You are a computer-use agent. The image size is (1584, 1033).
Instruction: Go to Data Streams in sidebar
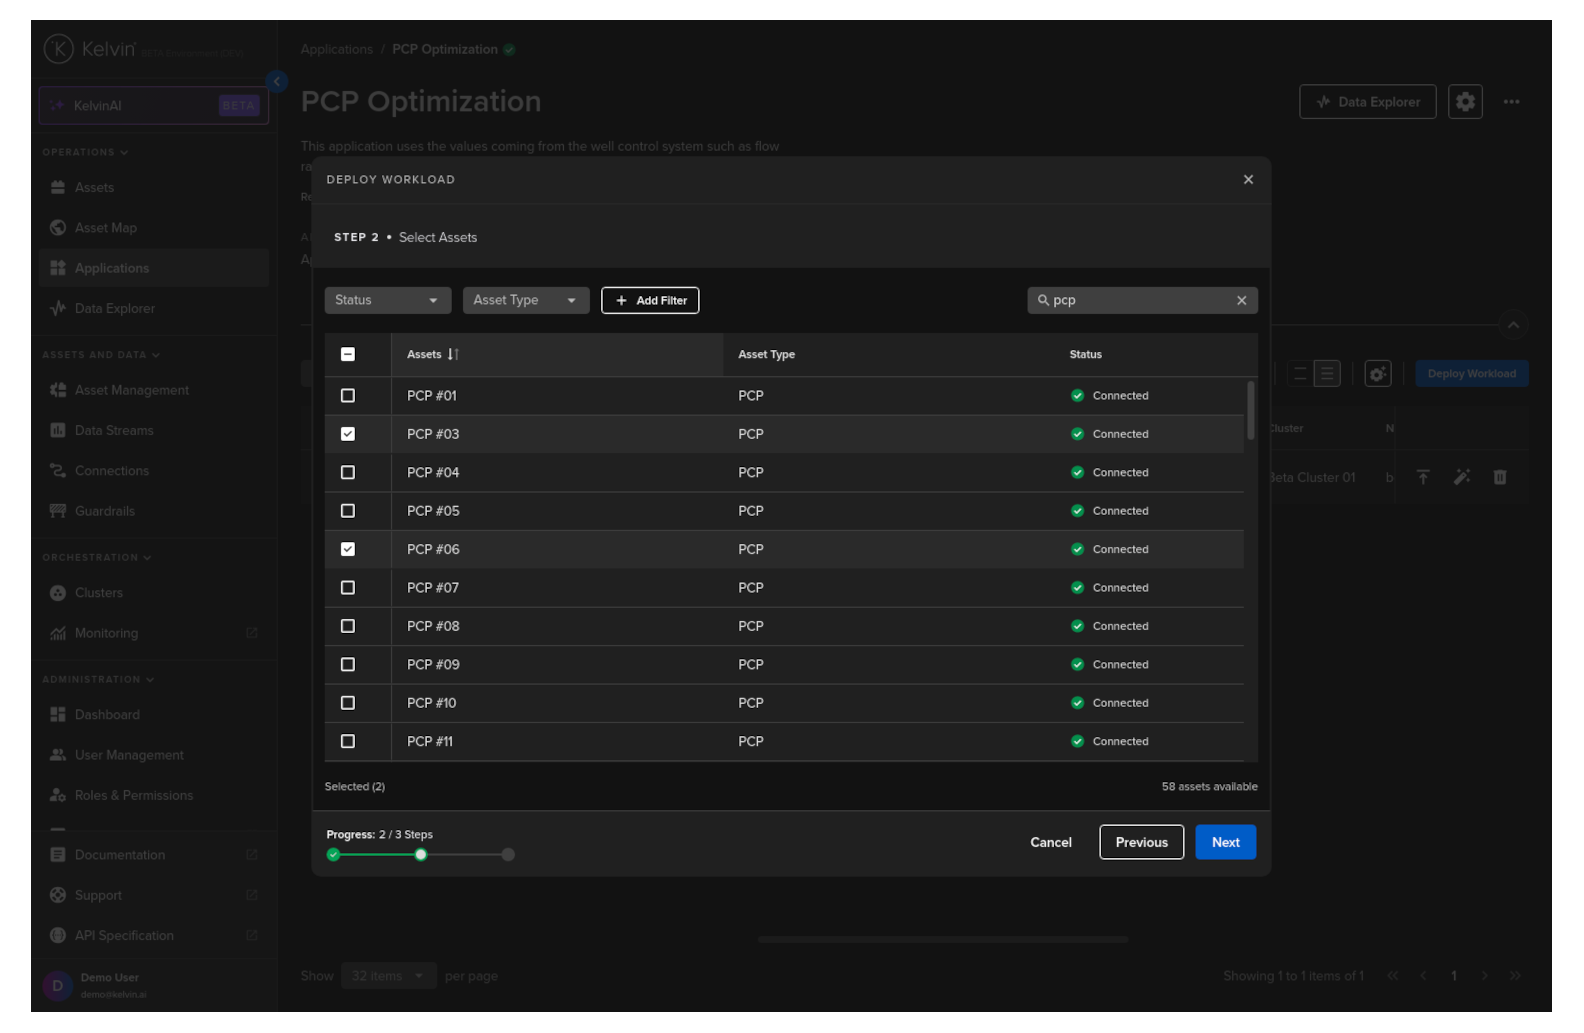(x=114, y=431)
